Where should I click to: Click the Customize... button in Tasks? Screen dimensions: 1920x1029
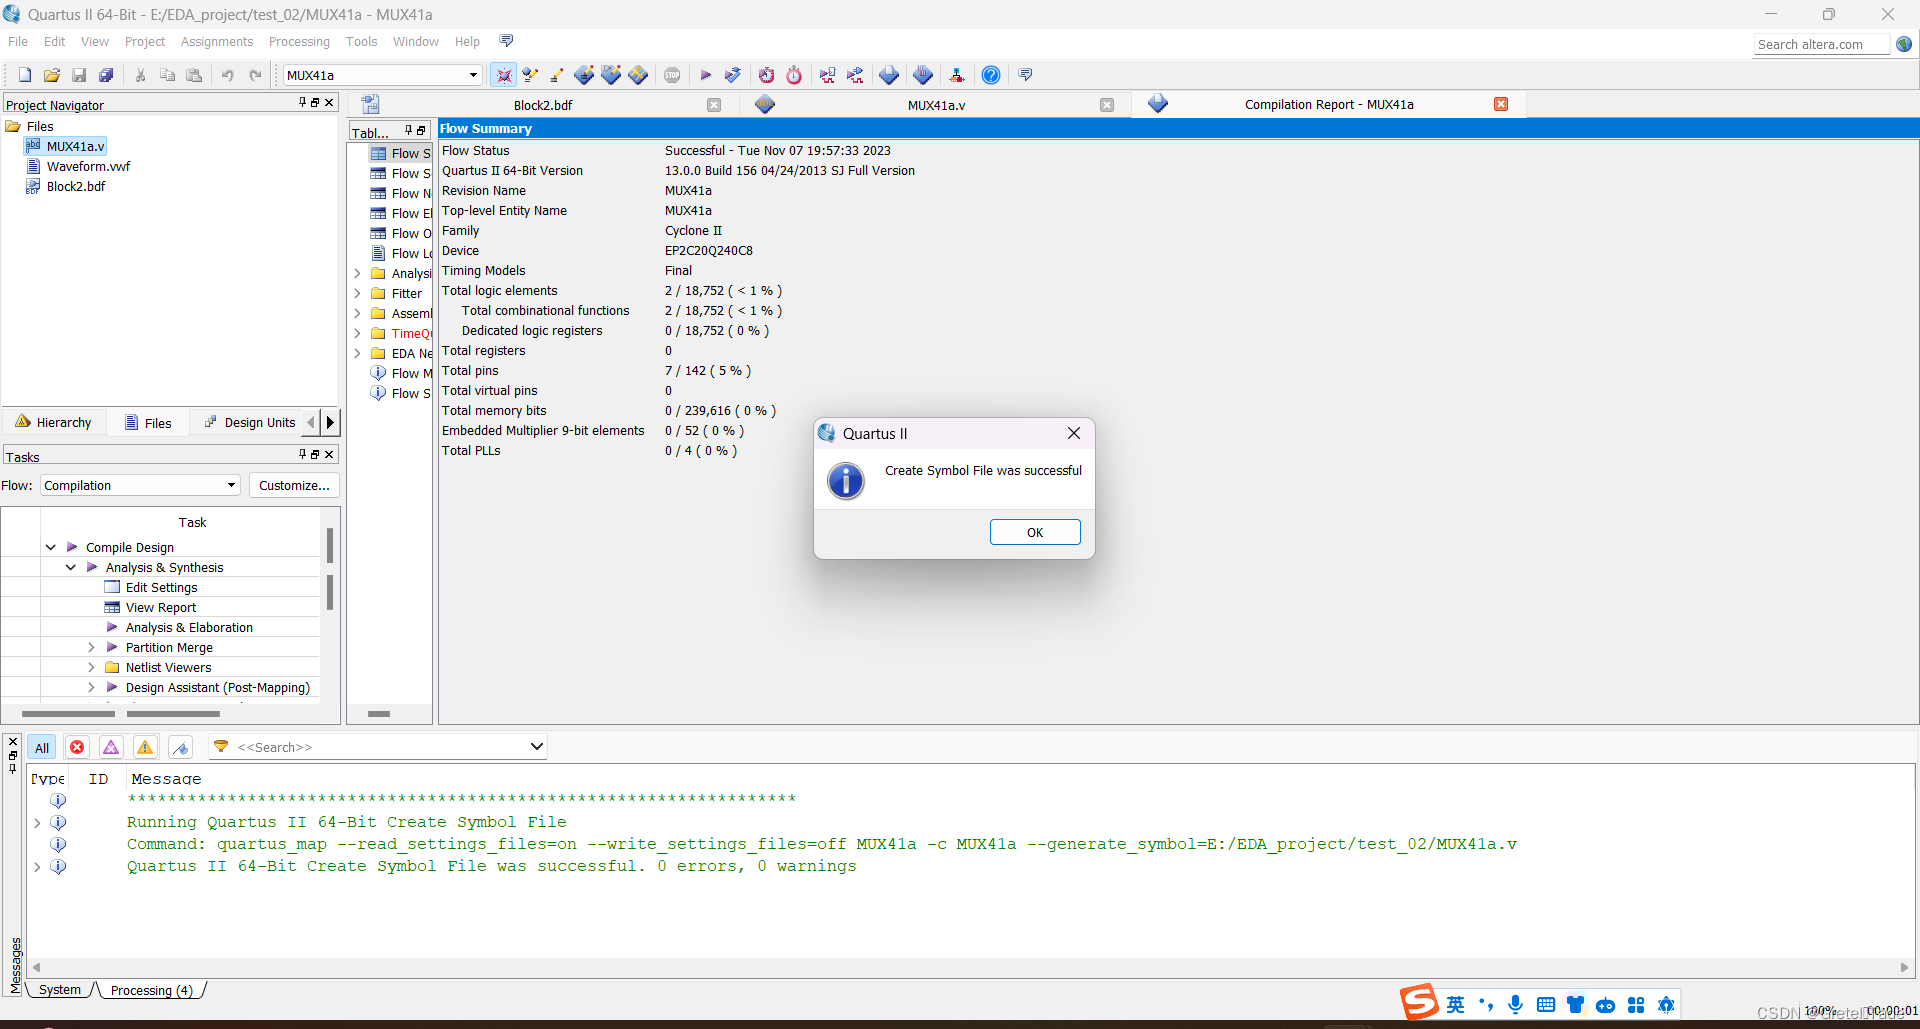coord(294,485)
